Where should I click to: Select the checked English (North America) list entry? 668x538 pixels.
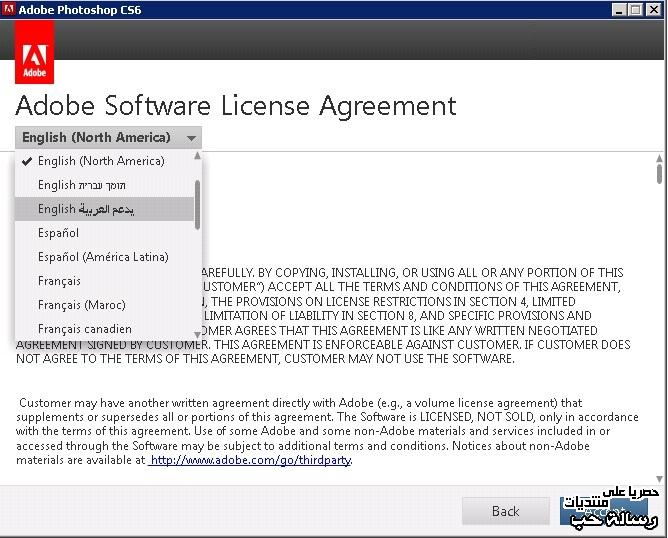pyautogui.click(x=101, y=161)
